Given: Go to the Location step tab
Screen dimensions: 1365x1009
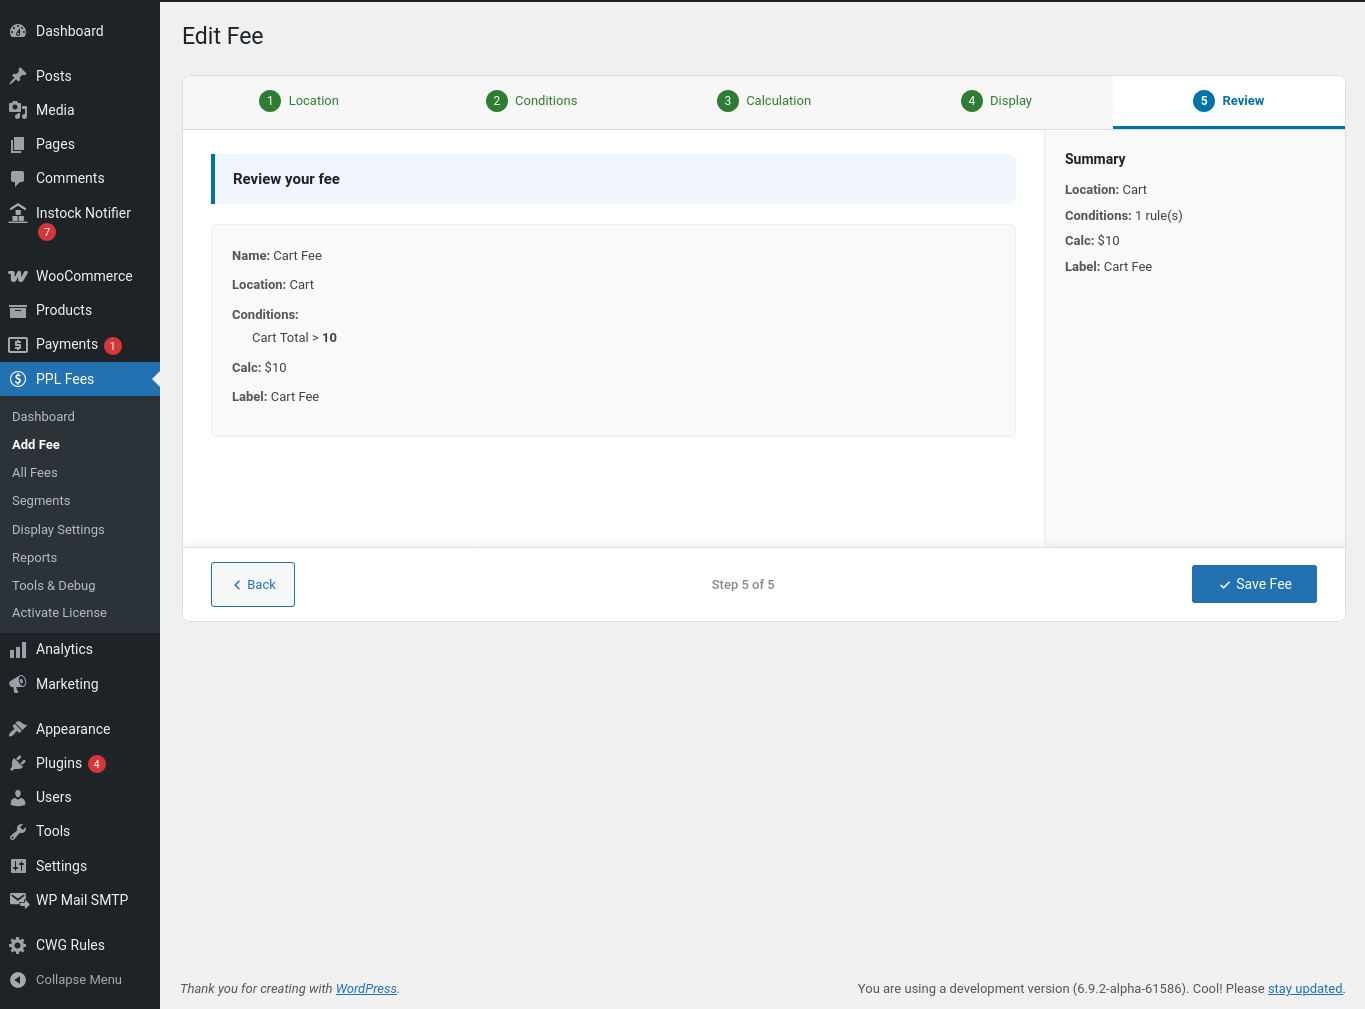Looking at the screenshot, I should (x=299, y=101).
